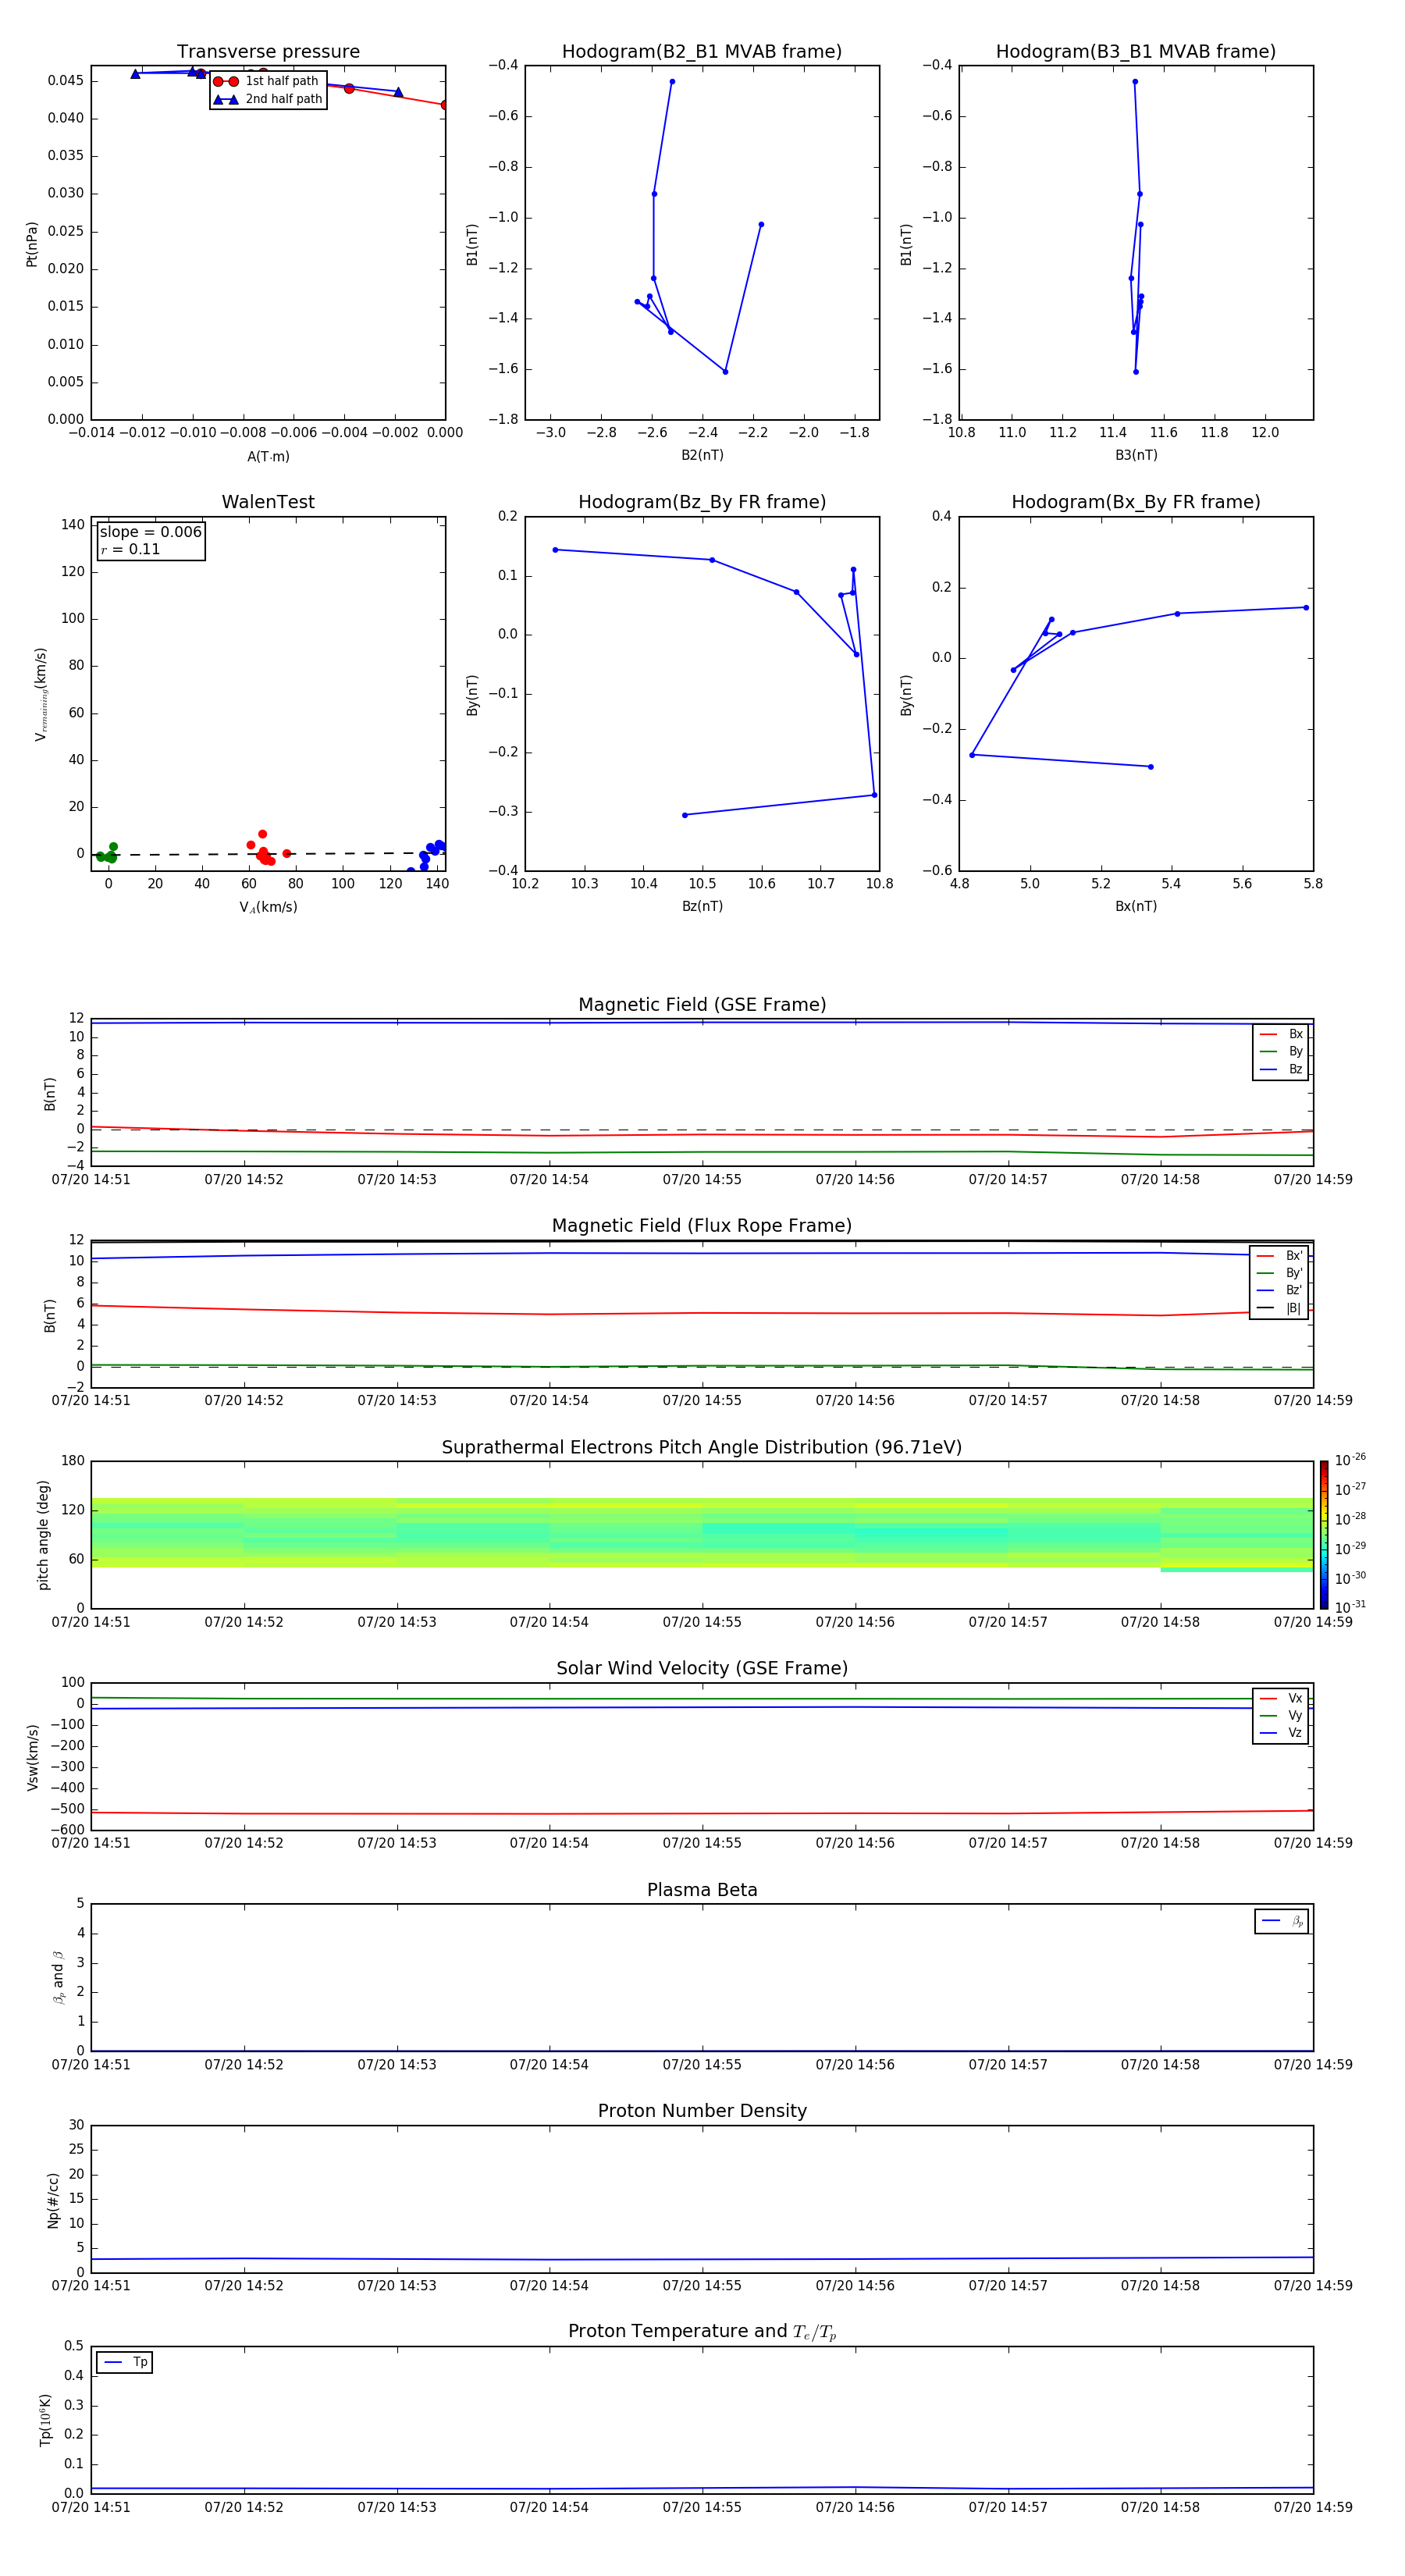Click the 'Bz(nT)' x-axis label
1405x2576 pixels.
click(x=702, y=906)
